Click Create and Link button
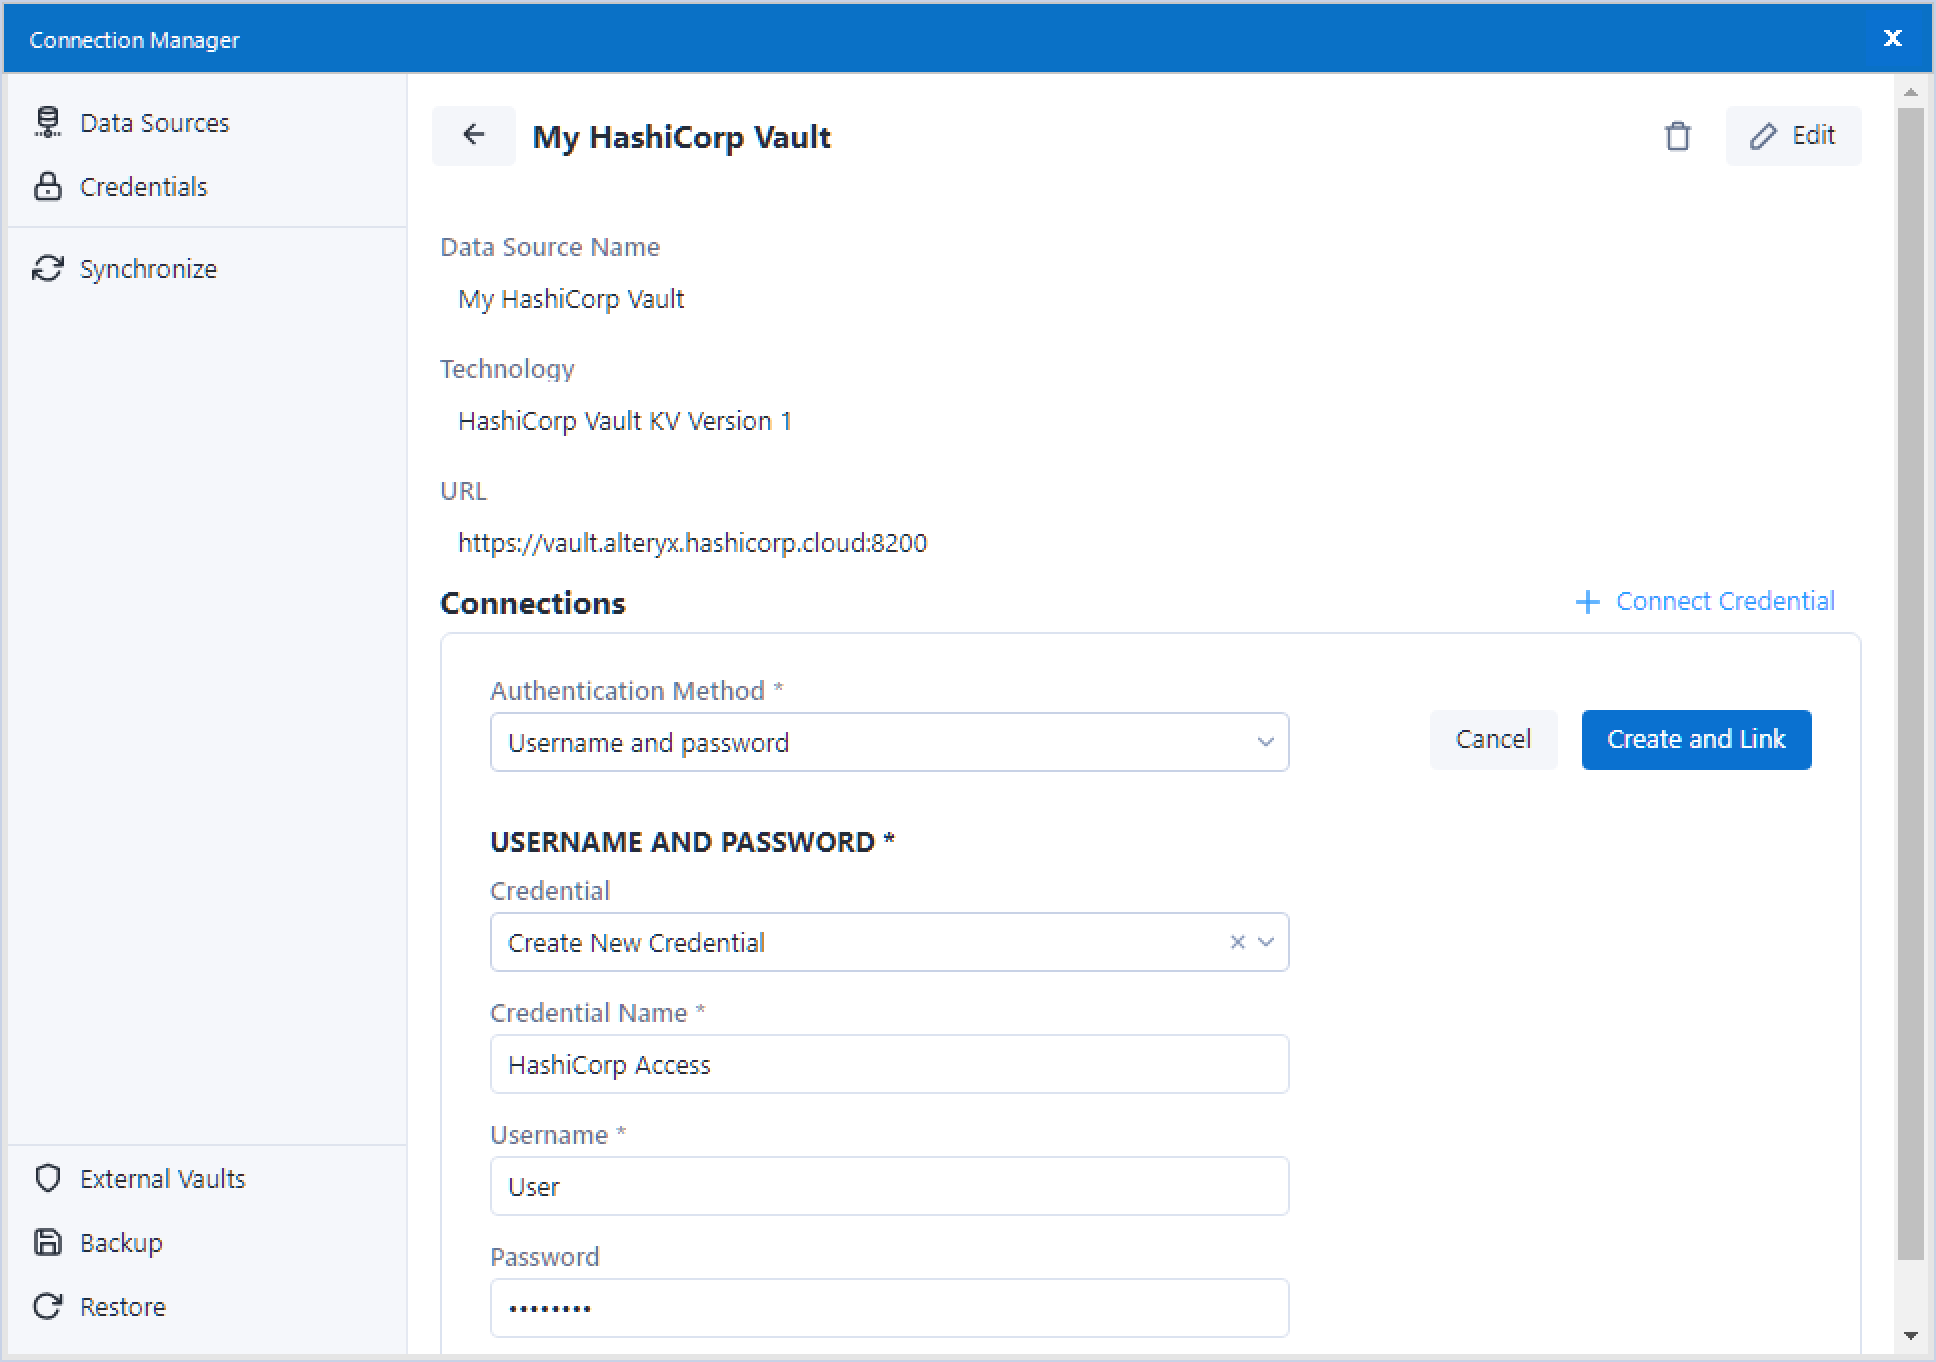This screenshot has width=1936, height=1362. point(1696,739)
